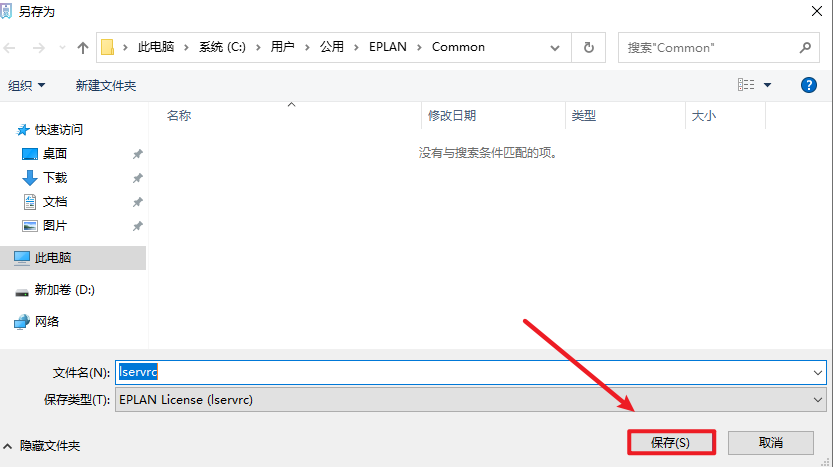
Task: Expand the Organize (组织) menu
Action: coord(26,86)
